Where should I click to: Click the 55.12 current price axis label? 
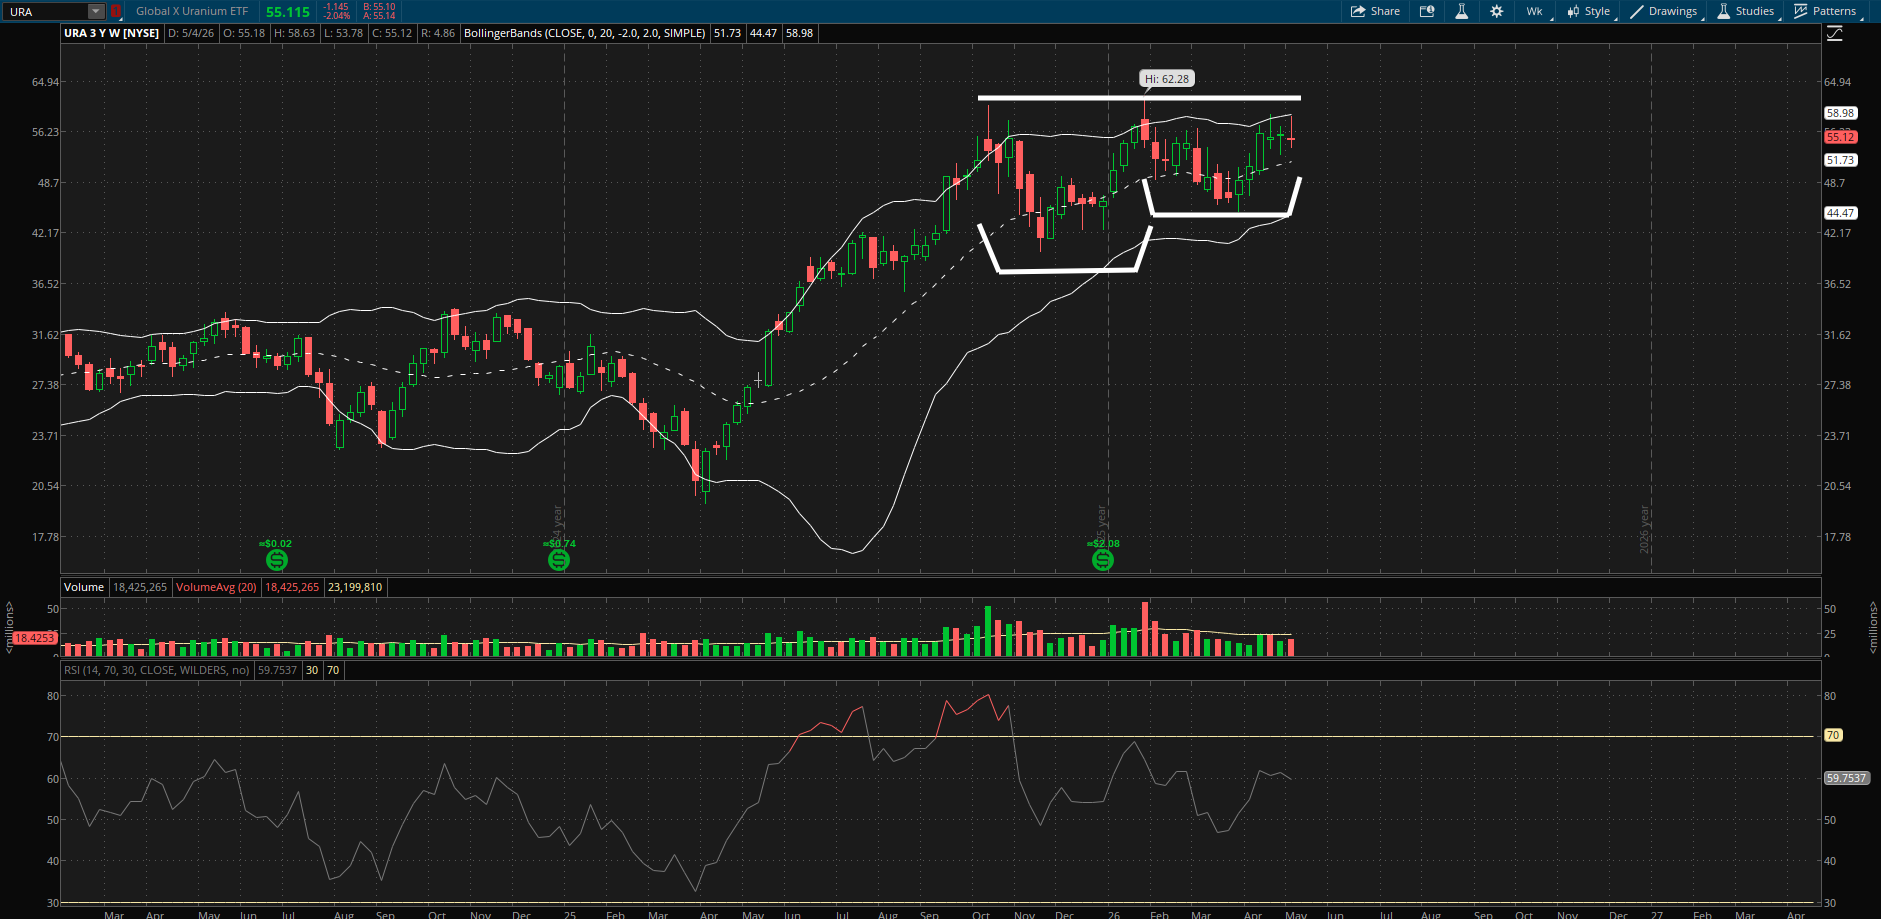pyautogui.click(x=1840, y=137)
